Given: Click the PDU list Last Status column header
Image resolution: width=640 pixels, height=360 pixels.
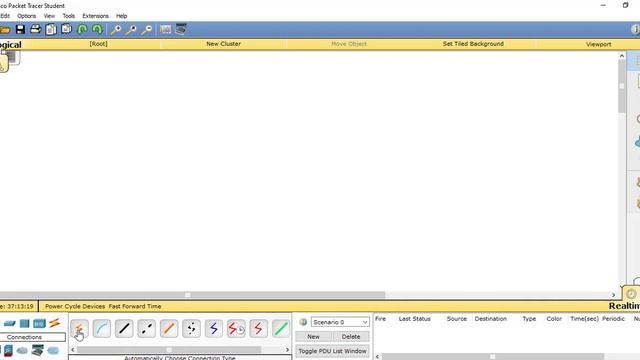Looking at the screenshot, I should point(414,319).
